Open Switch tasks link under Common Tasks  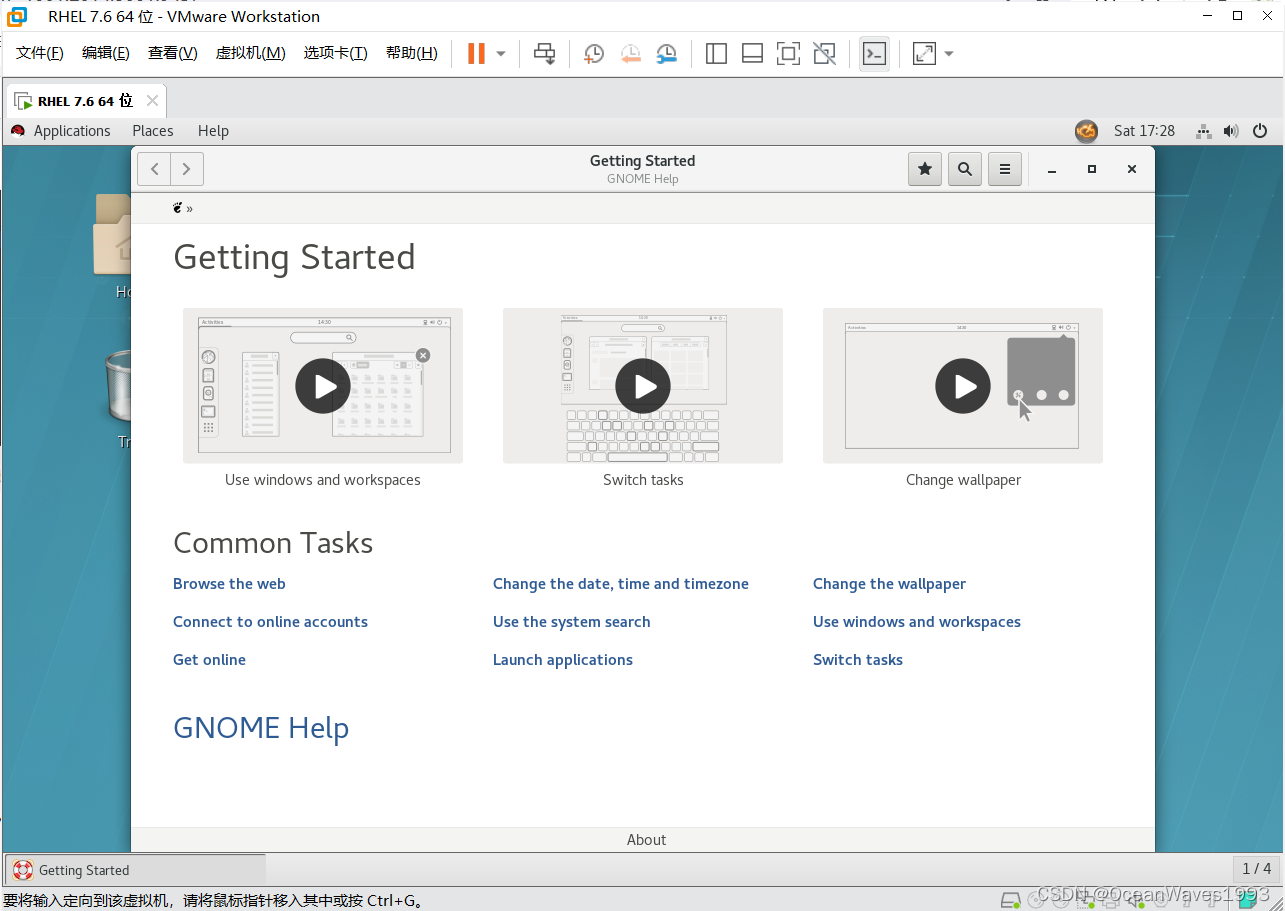[858, 660]
